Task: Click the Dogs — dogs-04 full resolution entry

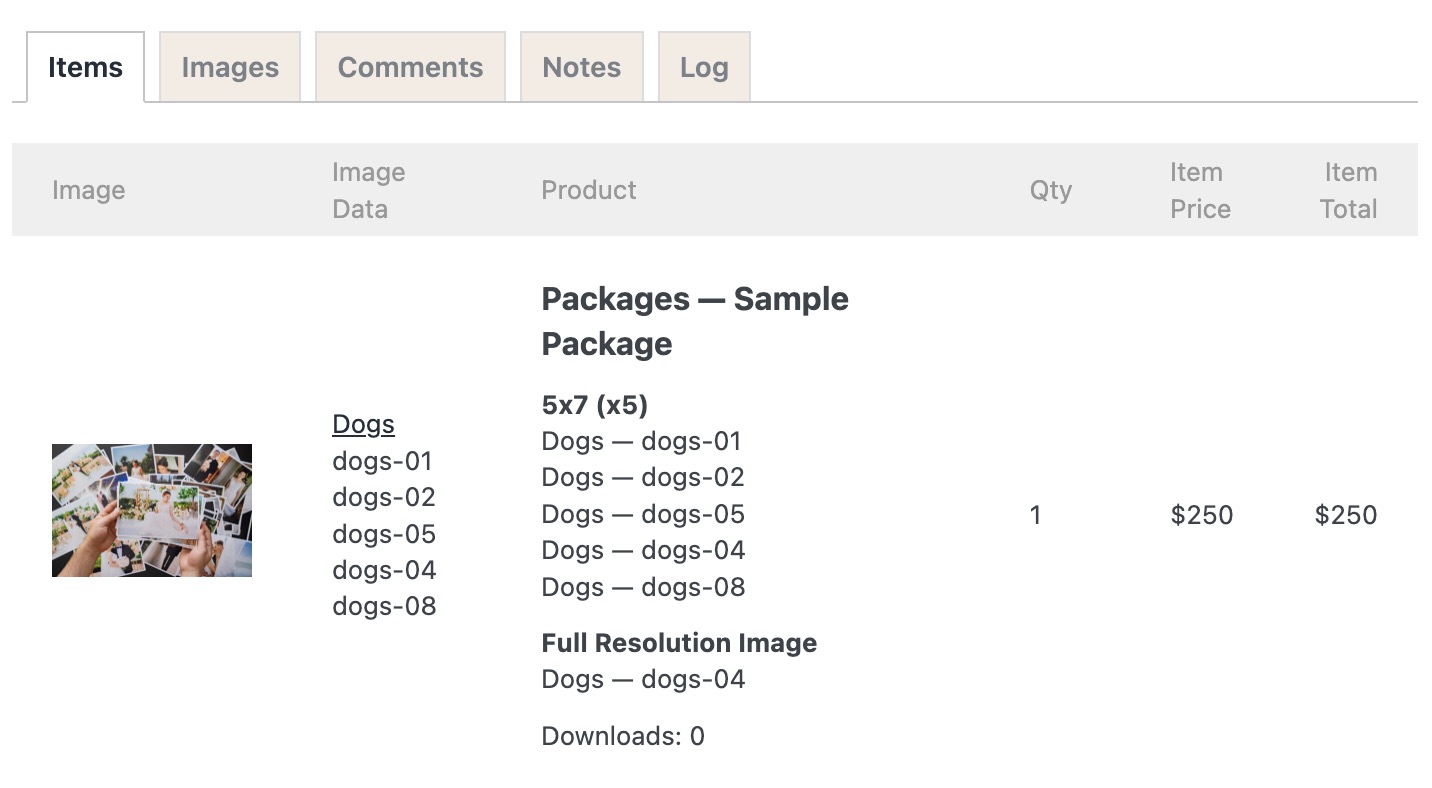Action: 643,679
